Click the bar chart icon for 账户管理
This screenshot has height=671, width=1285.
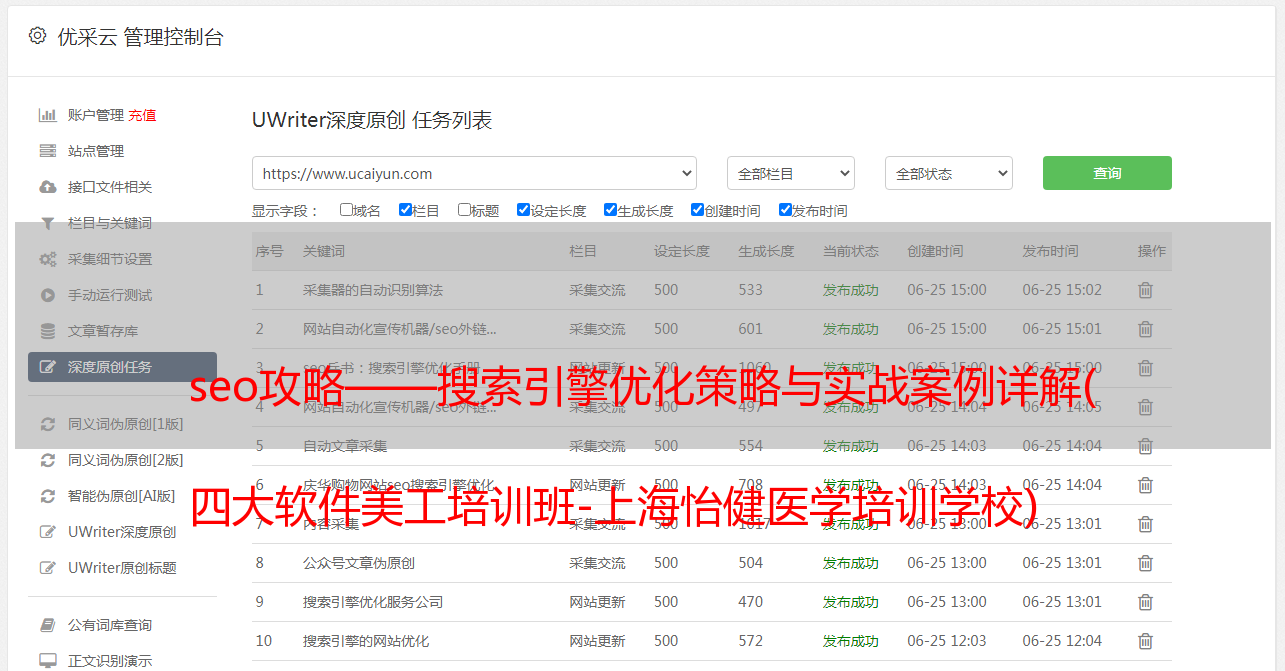point(47,115)
